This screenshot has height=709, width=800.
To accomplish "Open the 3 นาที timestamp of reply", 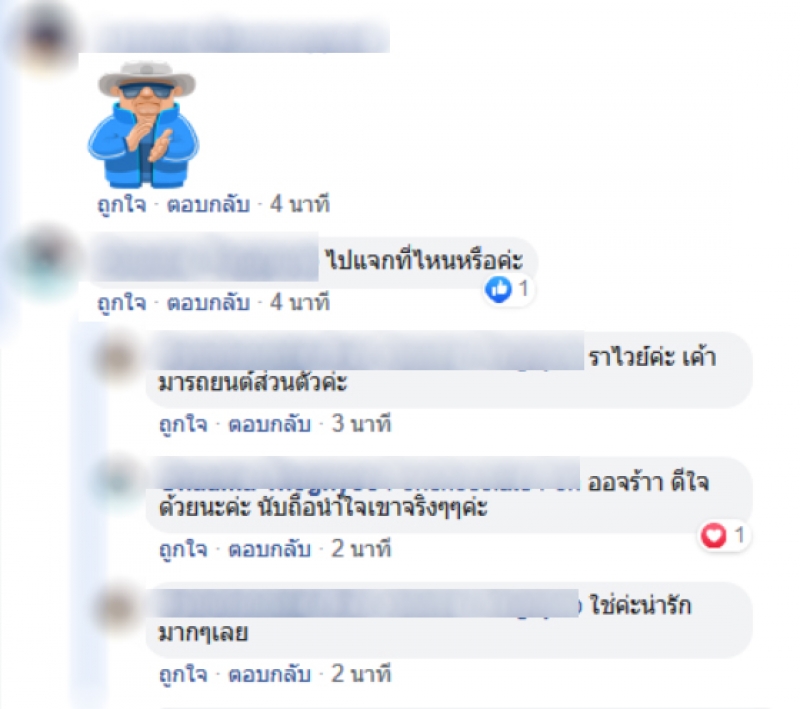I will click(x=361, y=424).
